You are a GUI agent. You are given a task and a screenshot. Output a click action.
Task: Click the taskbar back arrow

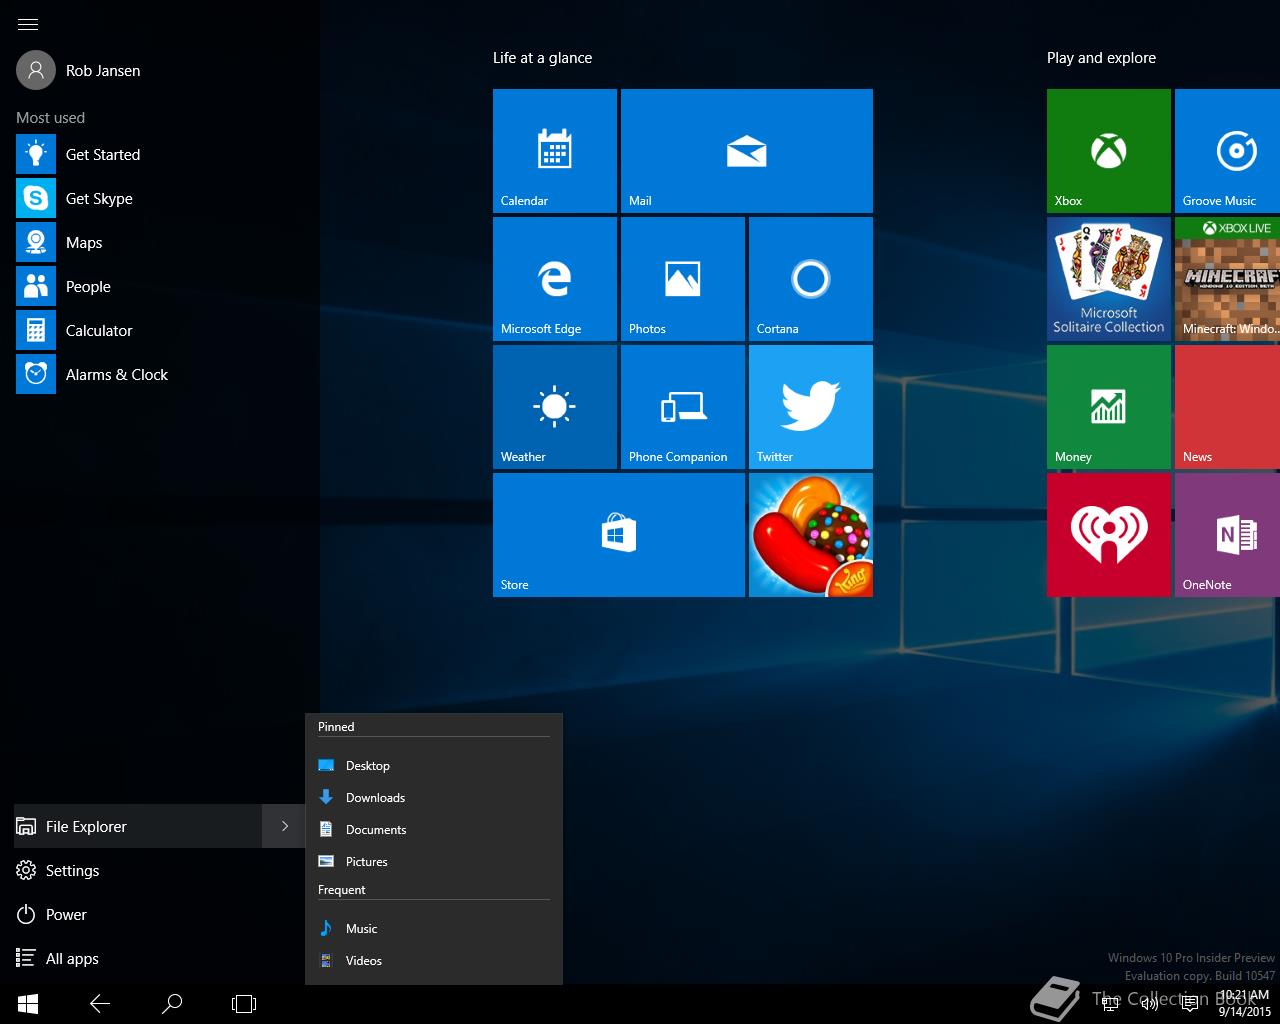tap(100, 1003)
